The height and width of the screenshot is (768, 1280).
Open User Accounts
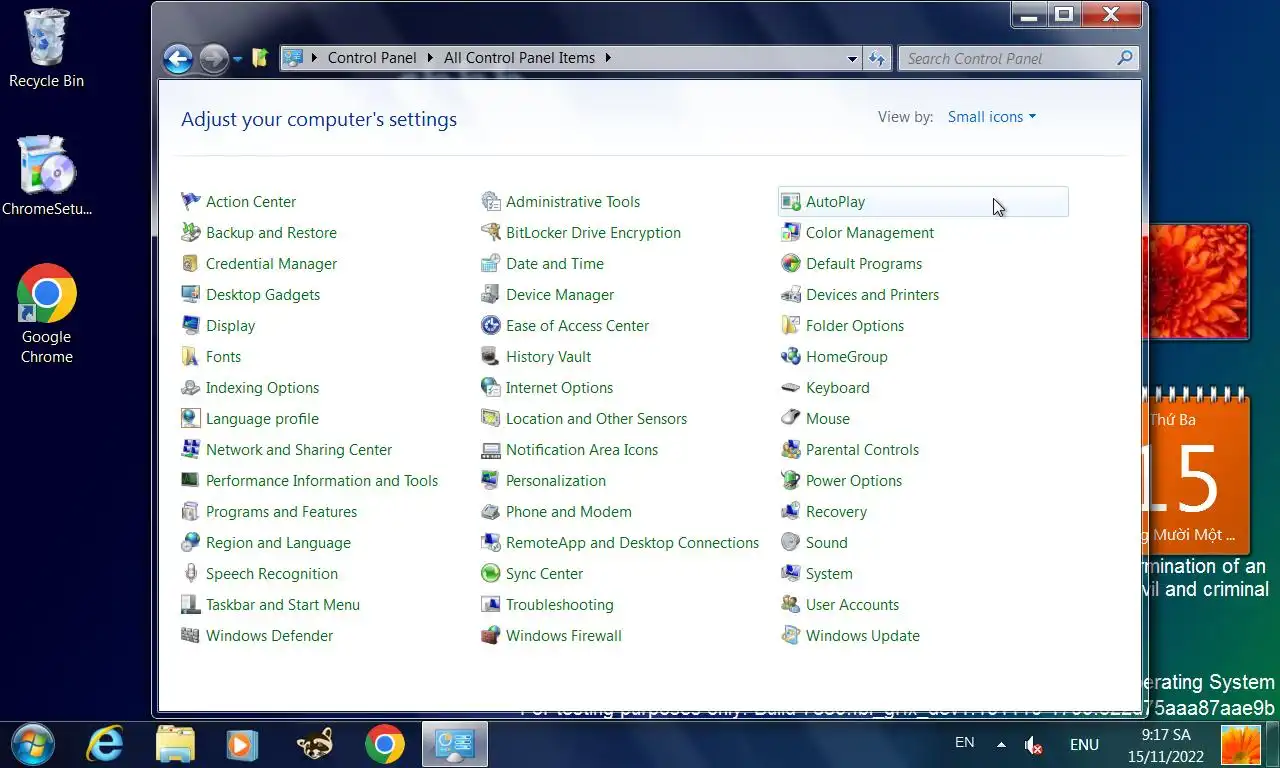852,605
